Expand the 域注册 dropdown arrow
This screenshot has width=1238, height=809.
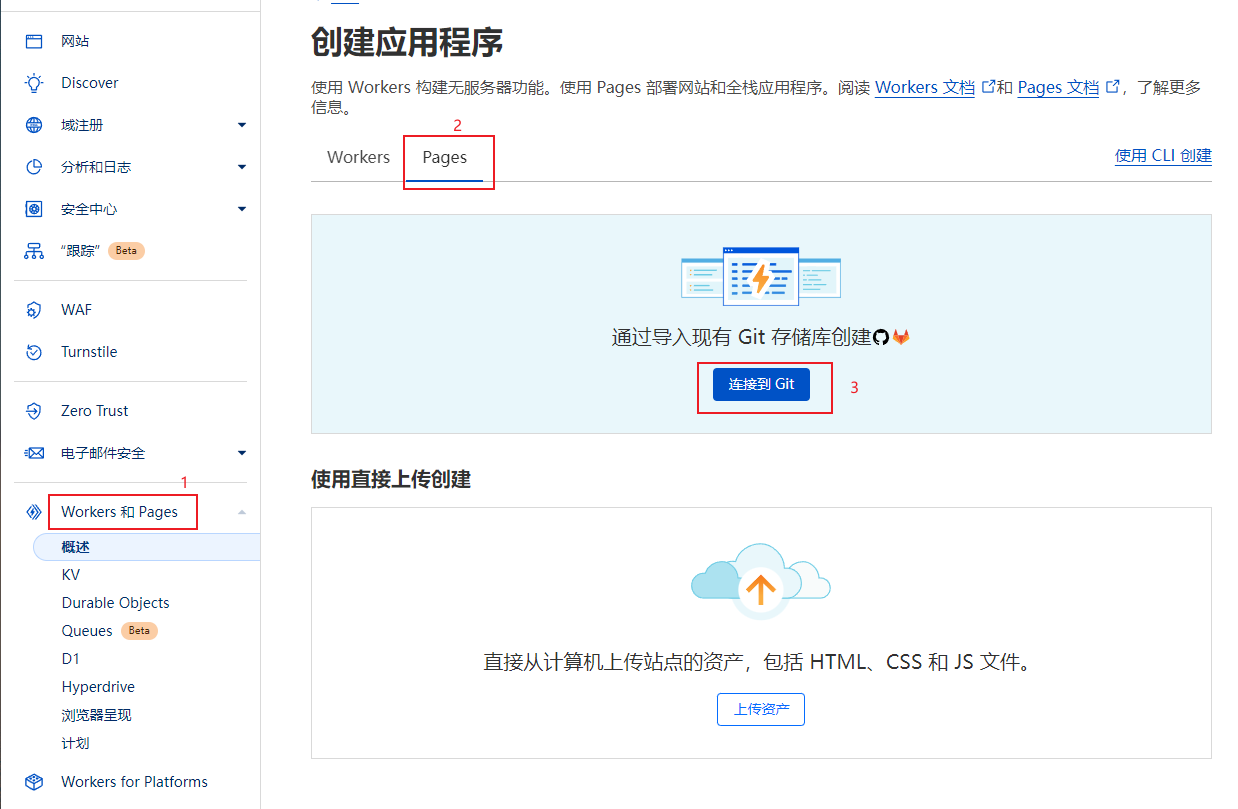[242, 125]
